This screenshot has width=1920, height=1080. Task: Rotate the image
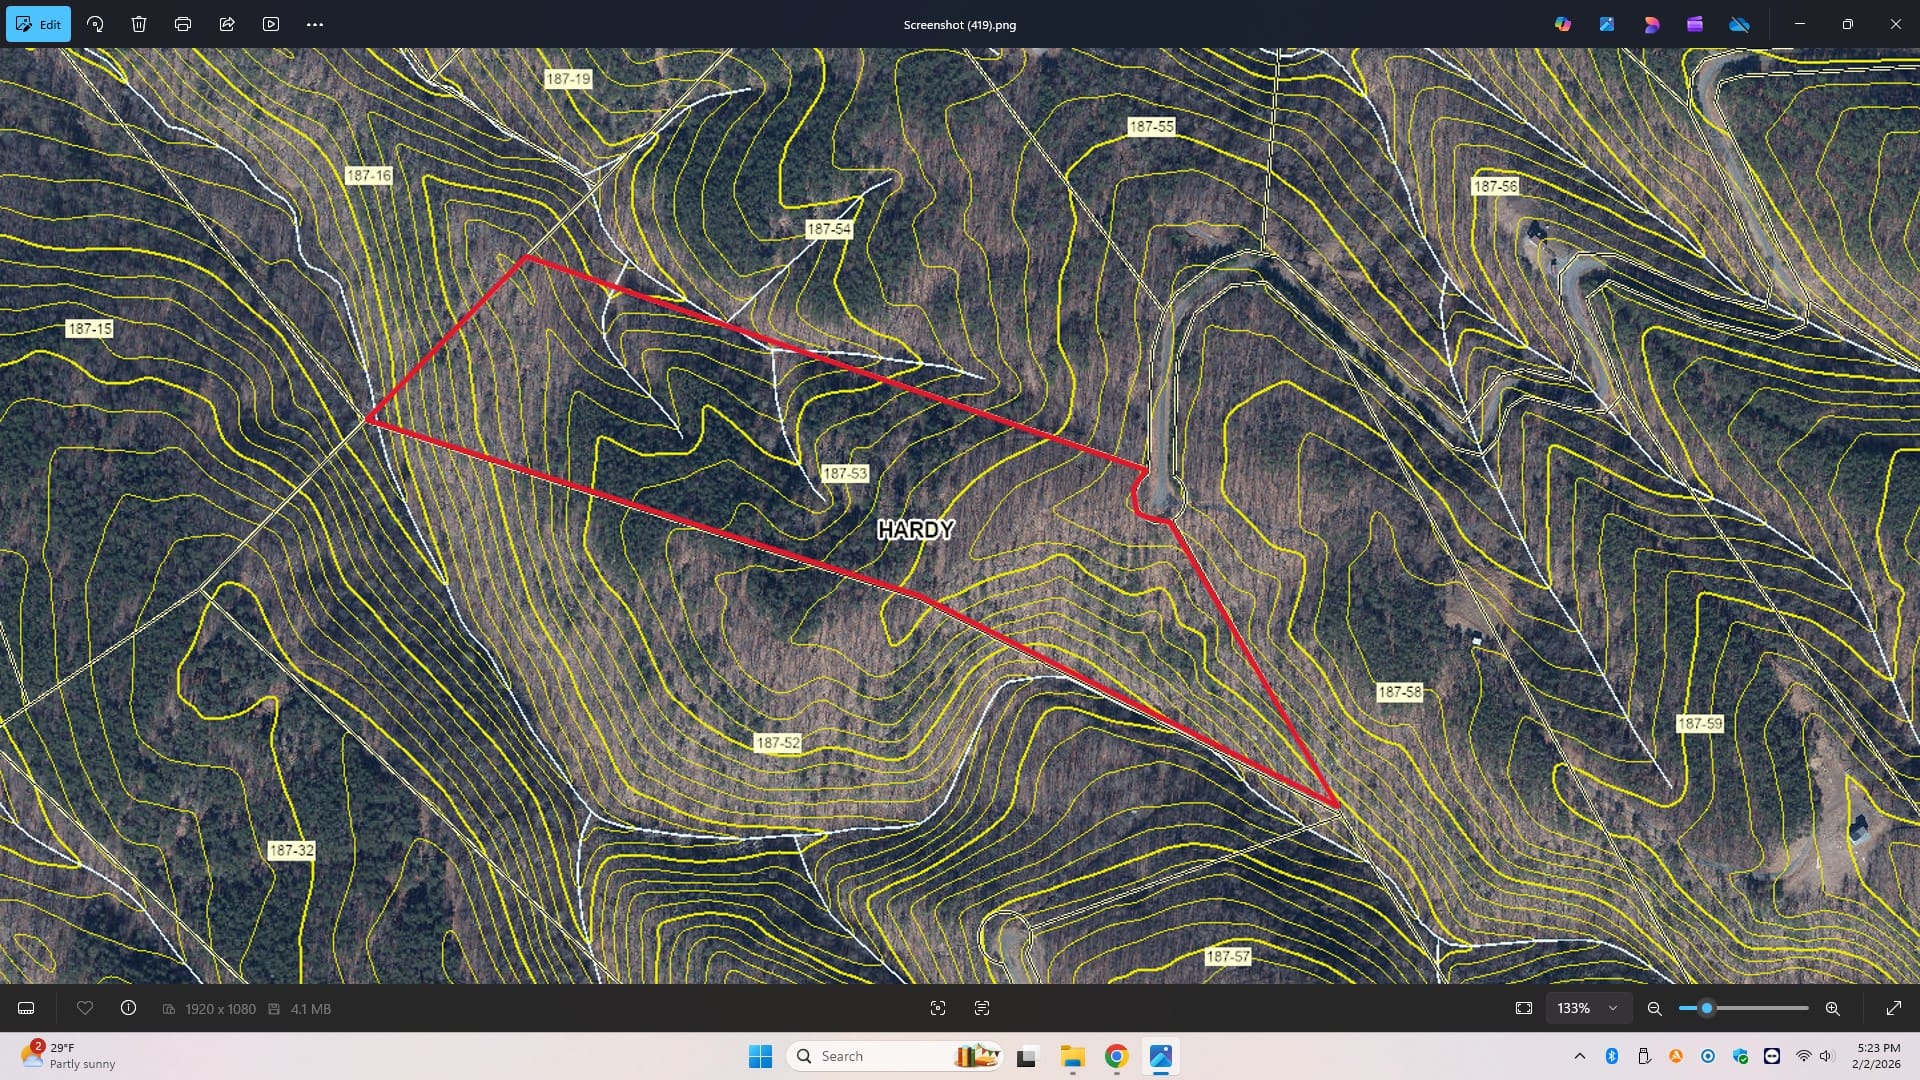pyautogui.click(x=95, y=24)
